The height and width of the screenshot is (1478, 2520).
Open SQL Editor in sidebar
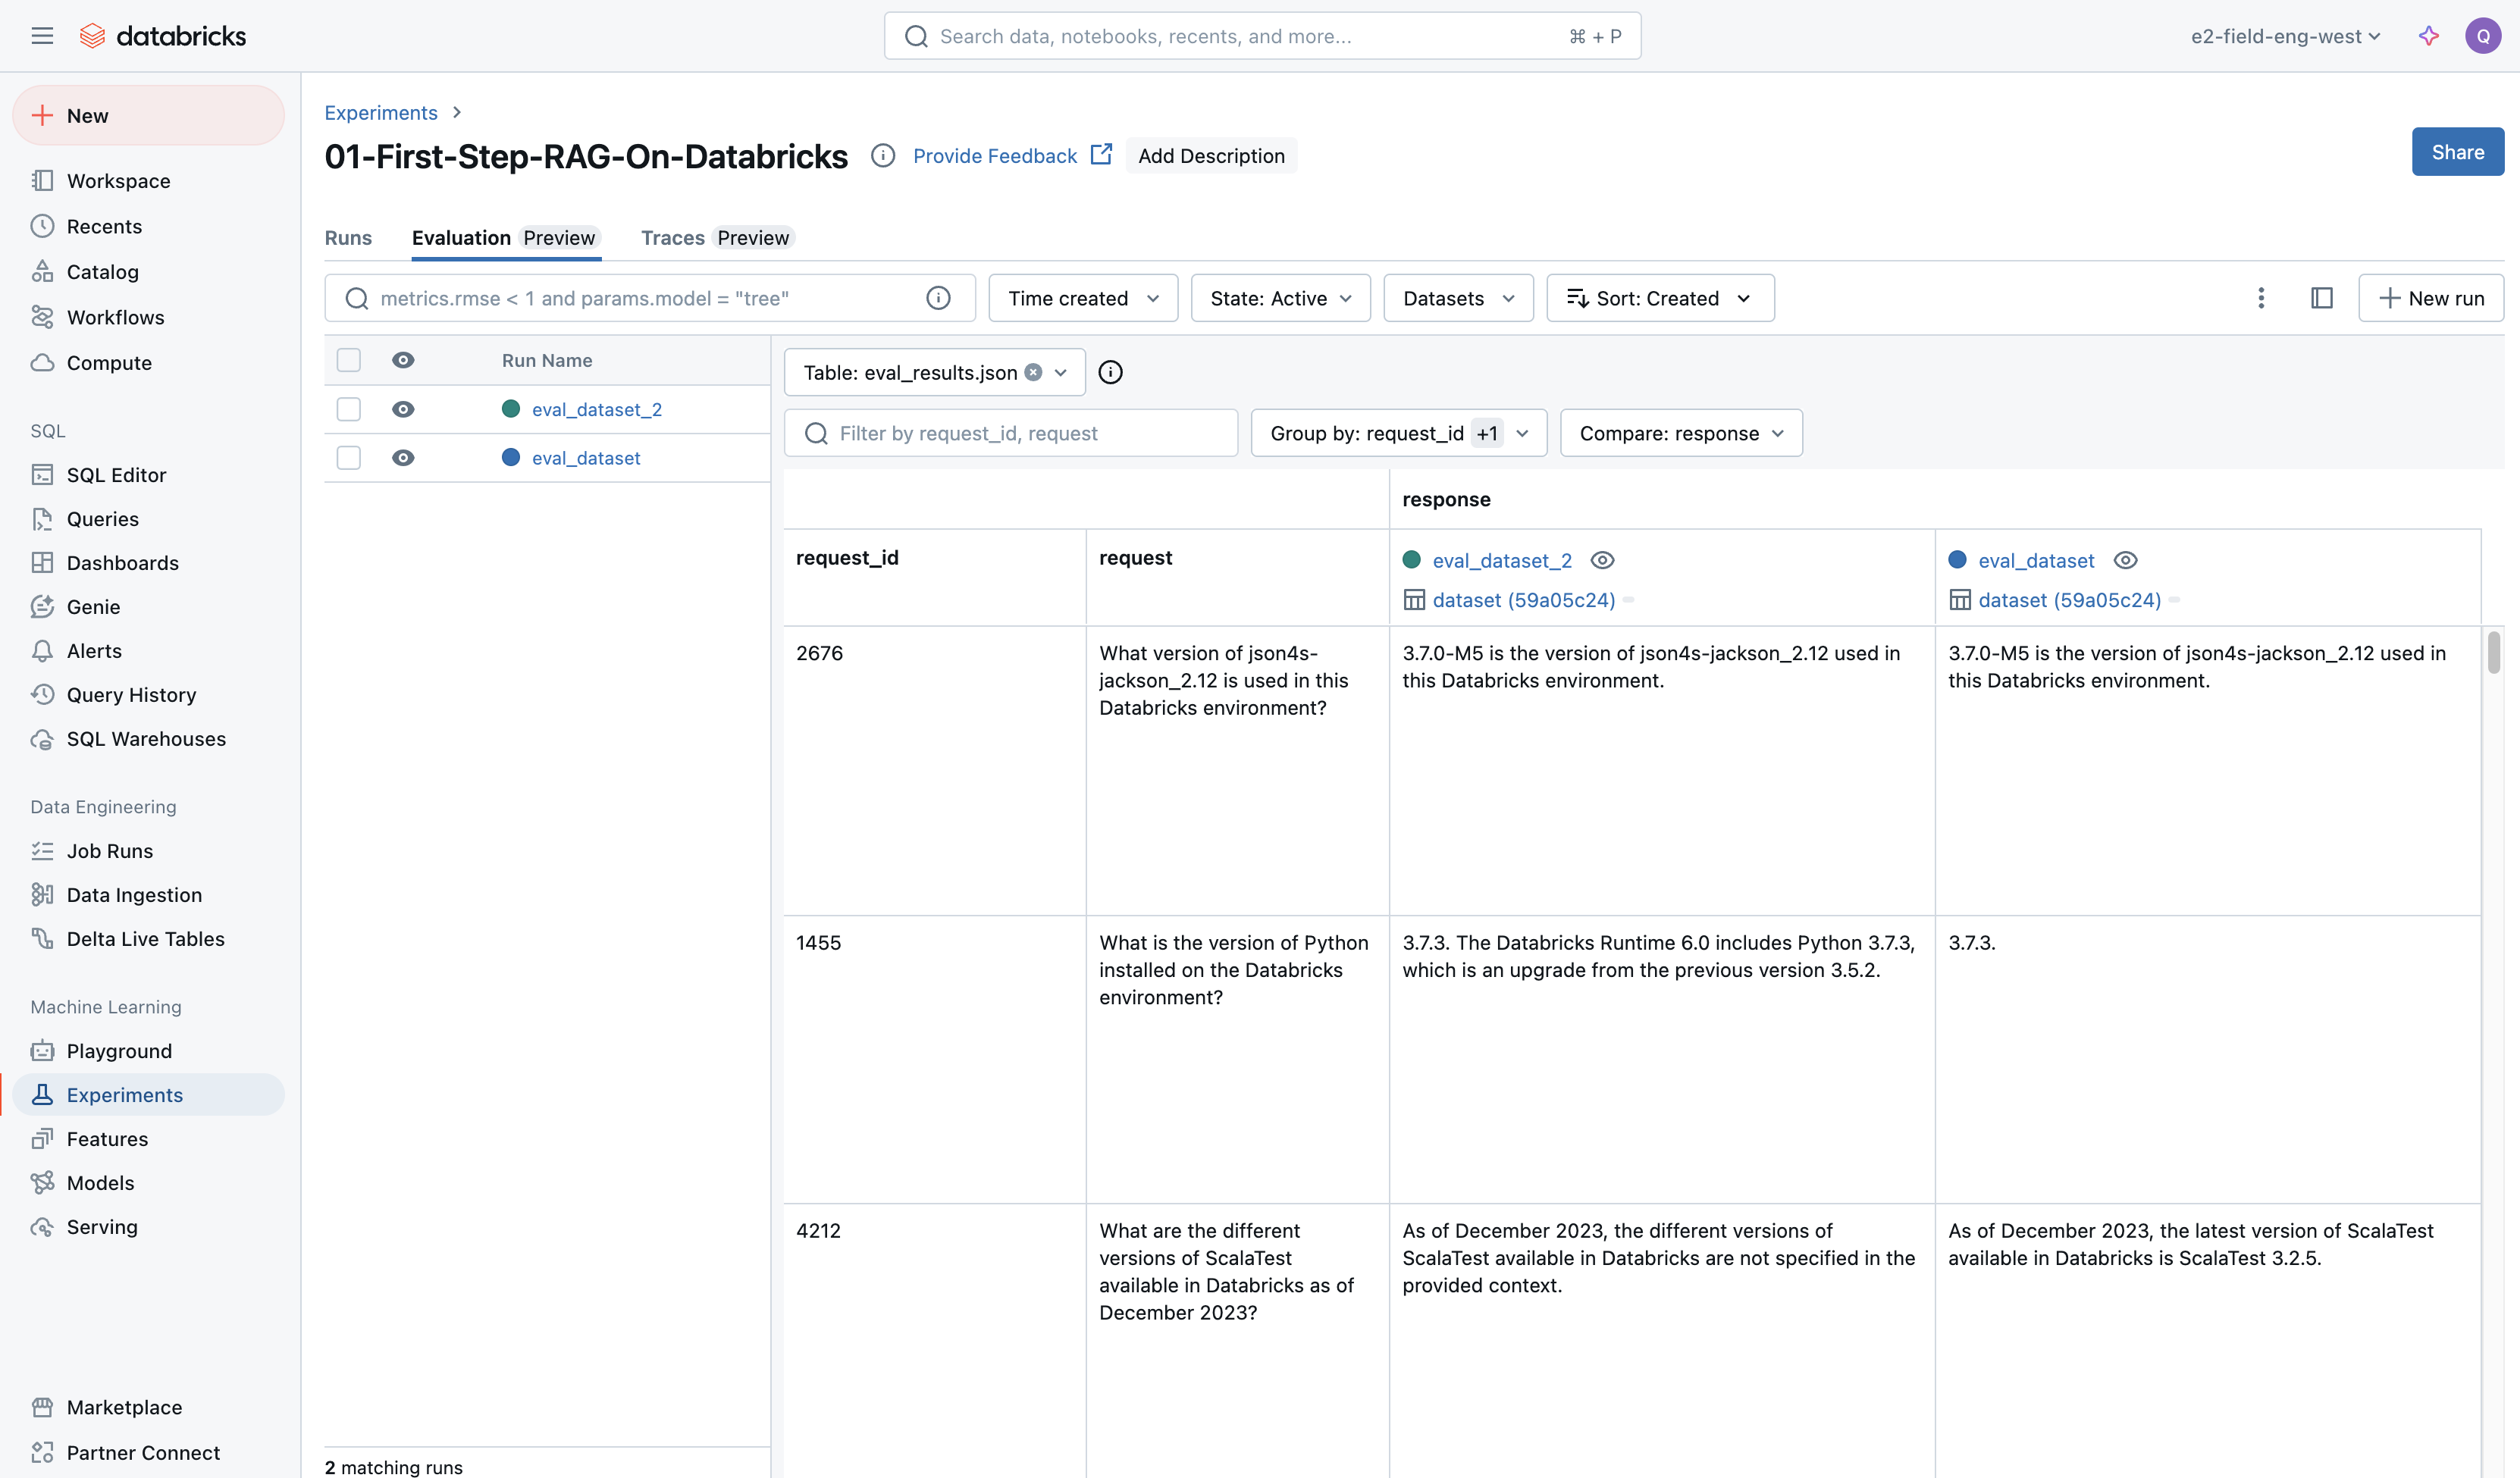pos(148,475)
